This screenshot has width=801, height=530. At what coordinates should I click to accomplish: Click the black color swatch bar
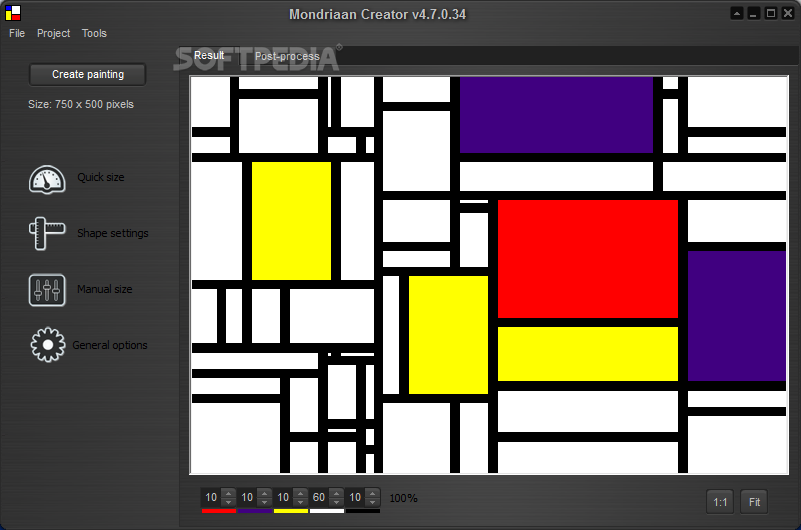(x=363, y=511)
